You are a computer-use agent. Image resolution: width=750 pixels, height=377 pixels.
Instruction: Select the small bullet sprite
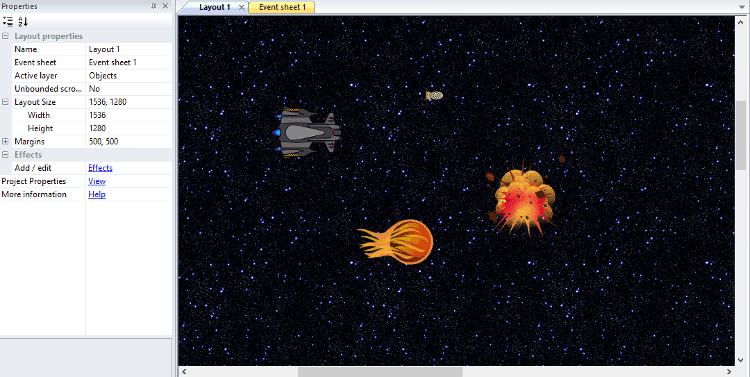pos(434,96)
